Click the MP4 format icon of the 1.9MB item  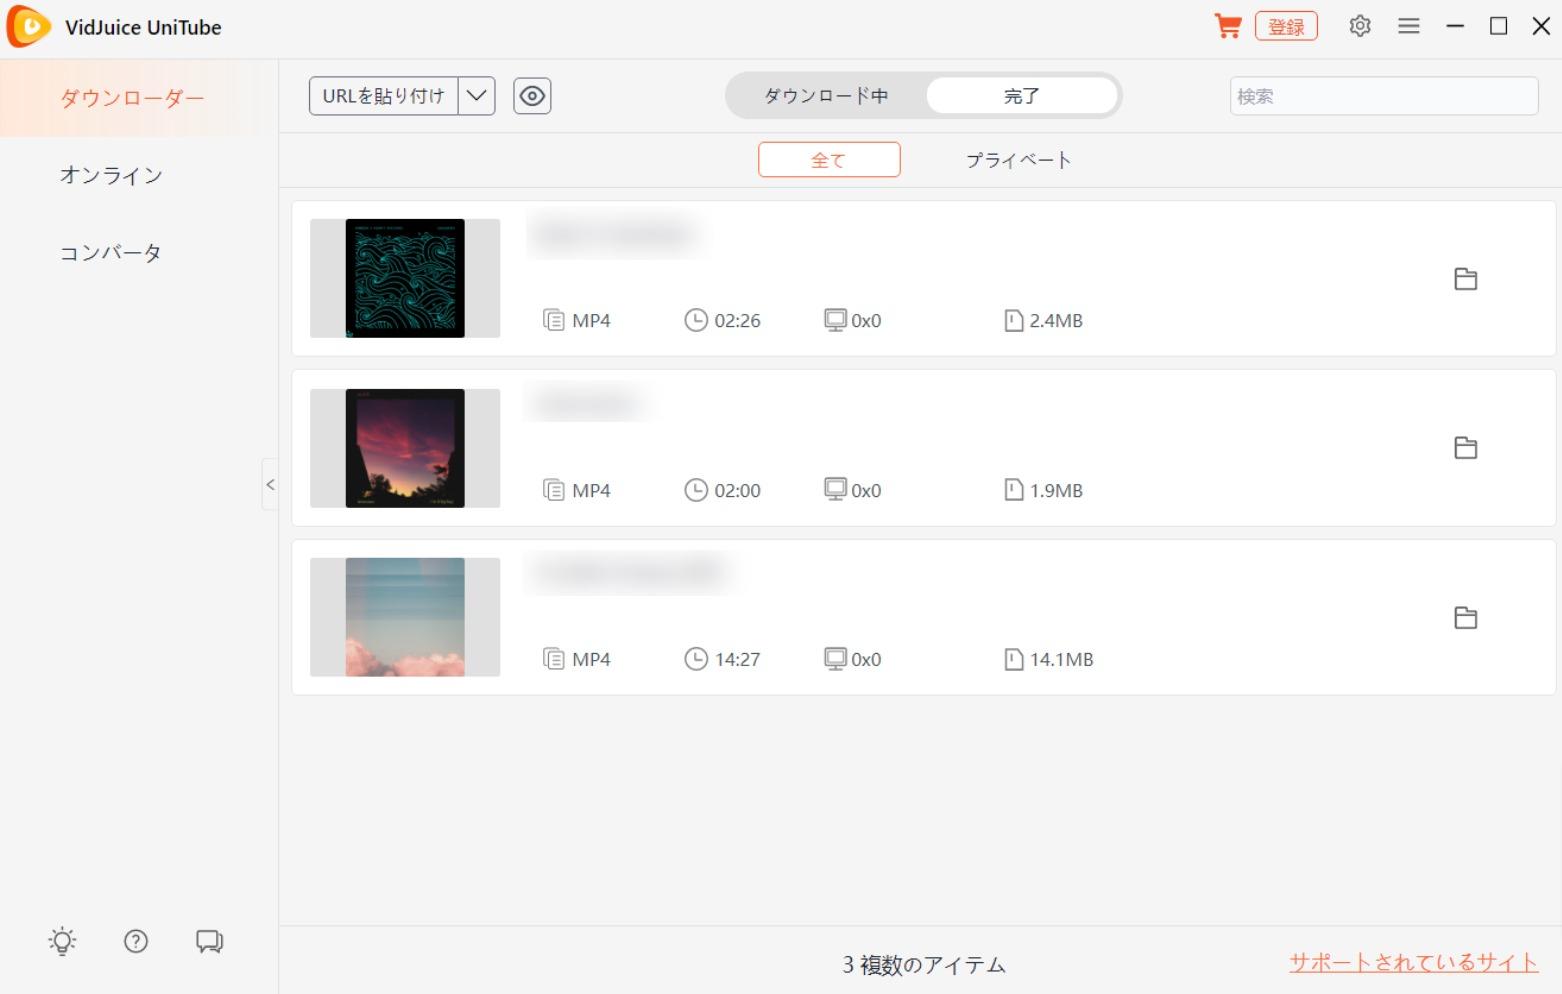(x=553, y=490)
